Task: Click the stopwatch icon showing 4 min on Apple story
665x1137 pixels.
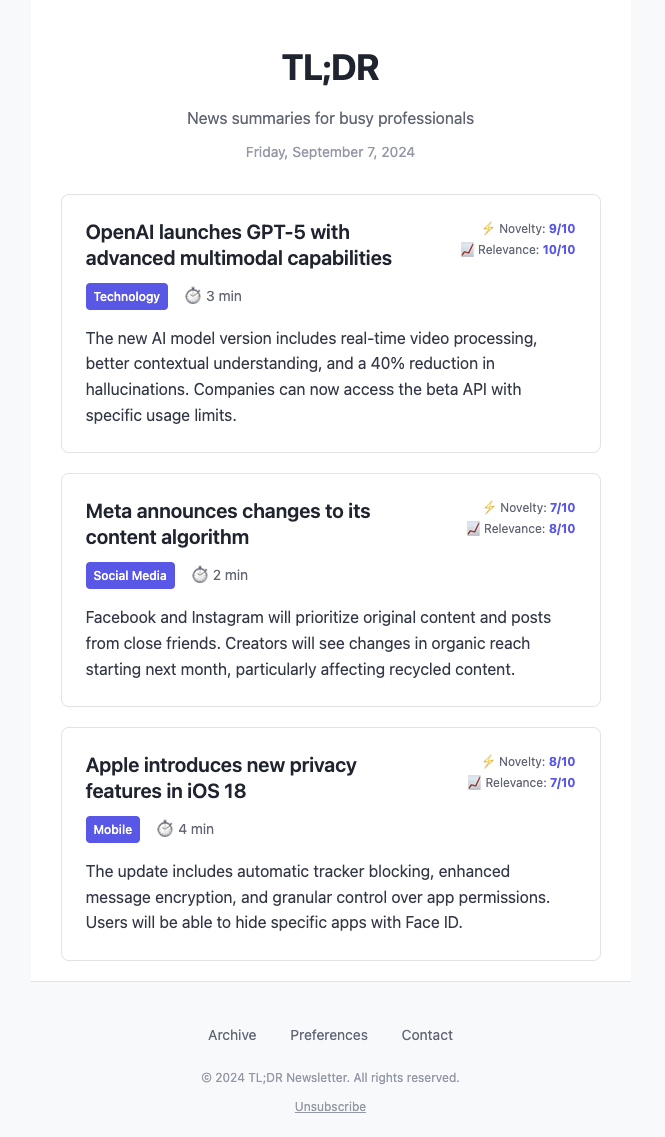Action: point(165,829)
